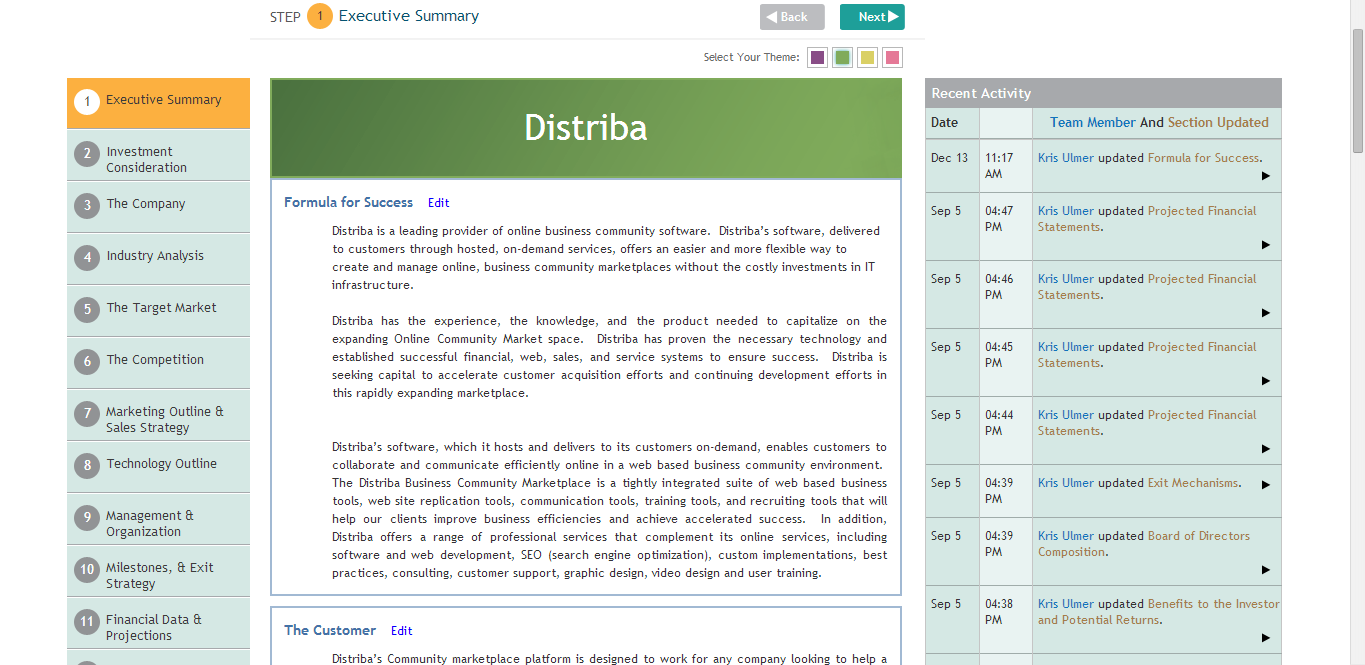Viewport: 1365px width, 665px height.
Task: Open Marketing Outline & Sales Strategy section
Action: coord(164,419)
